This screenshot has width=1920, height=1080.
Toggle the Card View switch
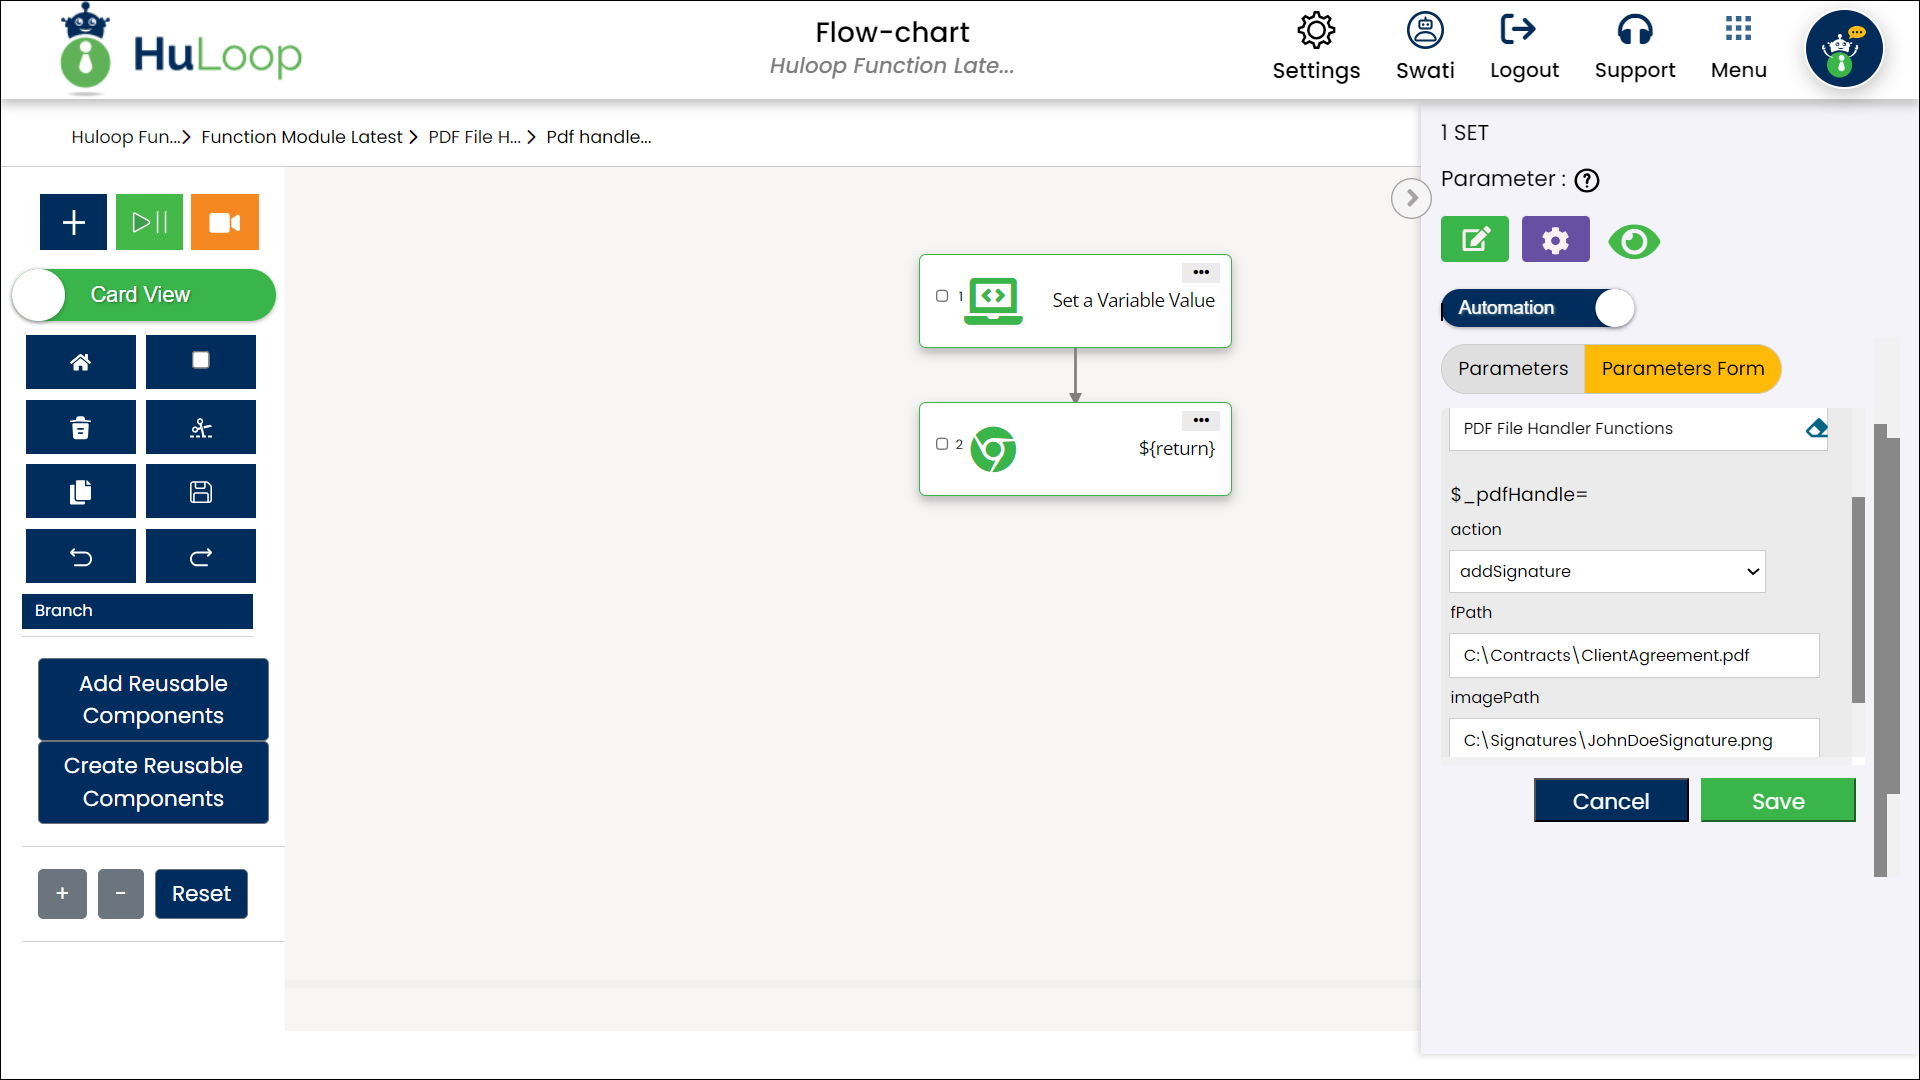(144, 295)
